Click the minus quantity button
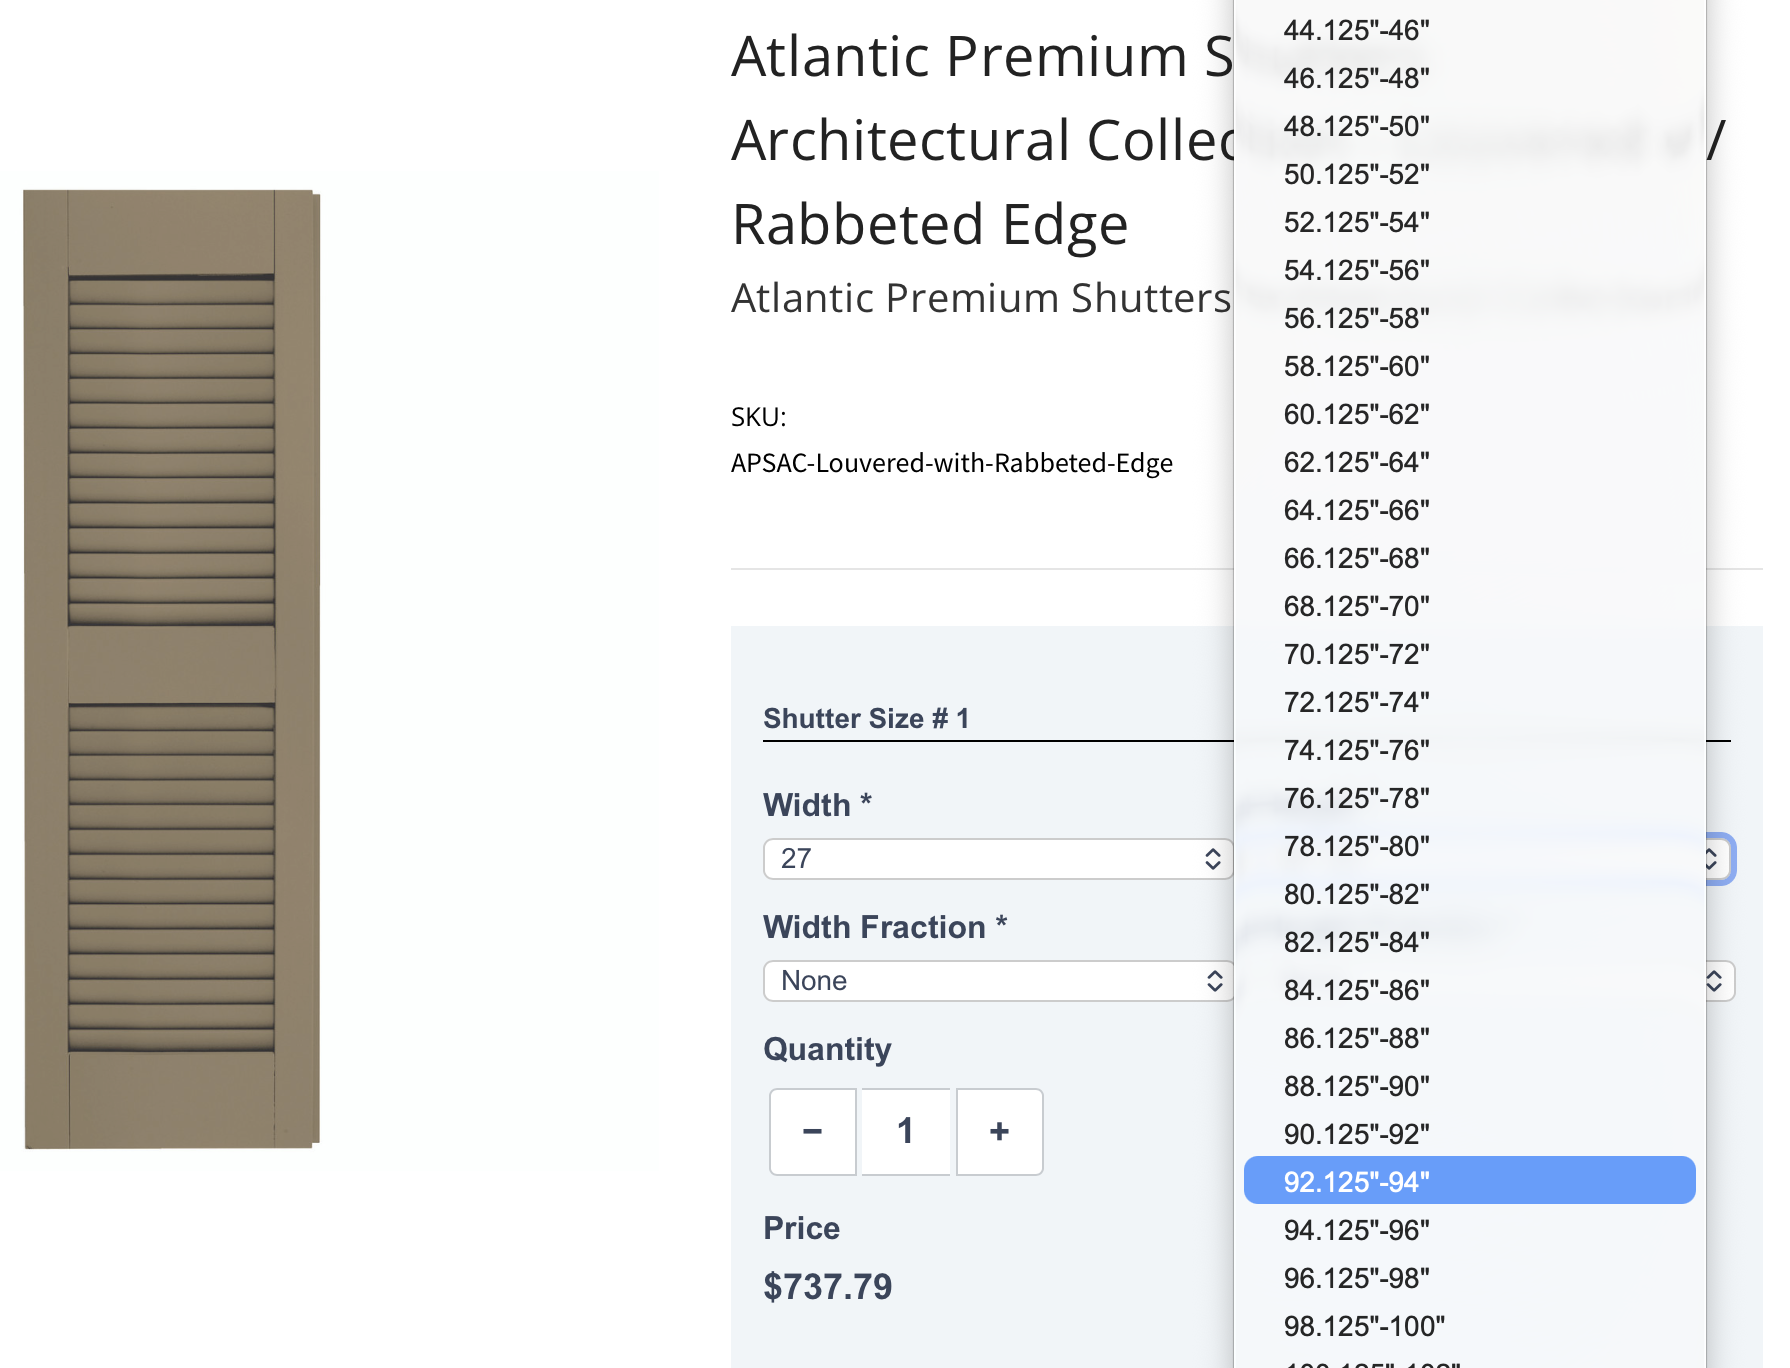This screenshot has width=1790, height=1368. (x=812, y=1131)
